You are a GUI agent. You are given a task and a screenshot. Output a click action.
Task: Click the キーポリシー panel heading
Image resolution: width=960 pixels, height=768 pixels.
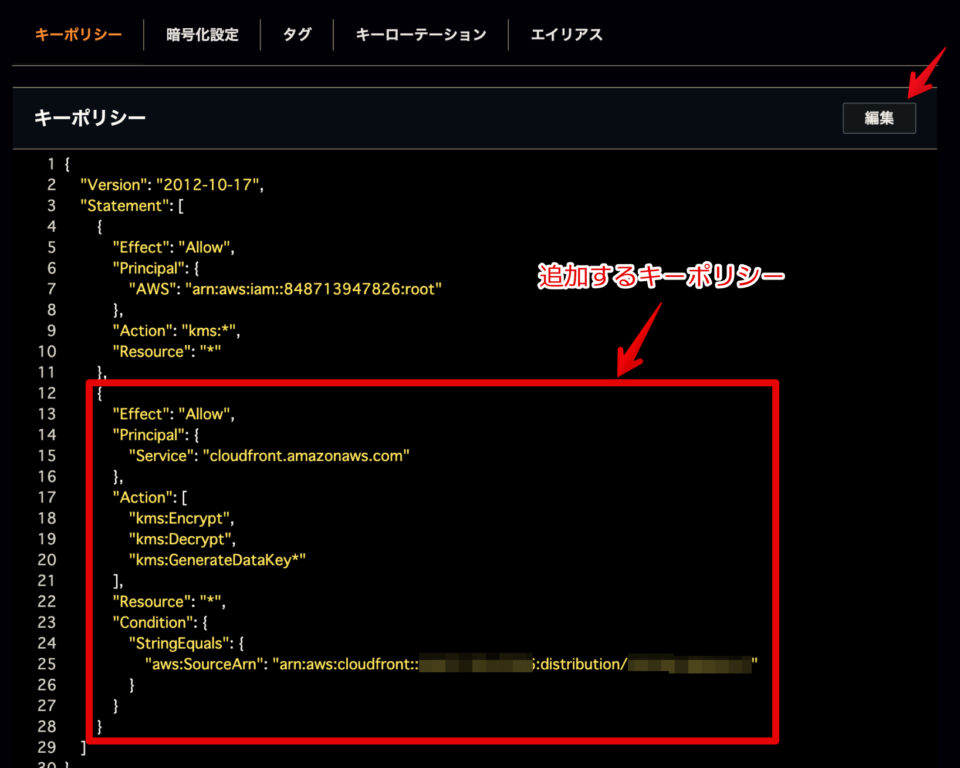(90, 118)
